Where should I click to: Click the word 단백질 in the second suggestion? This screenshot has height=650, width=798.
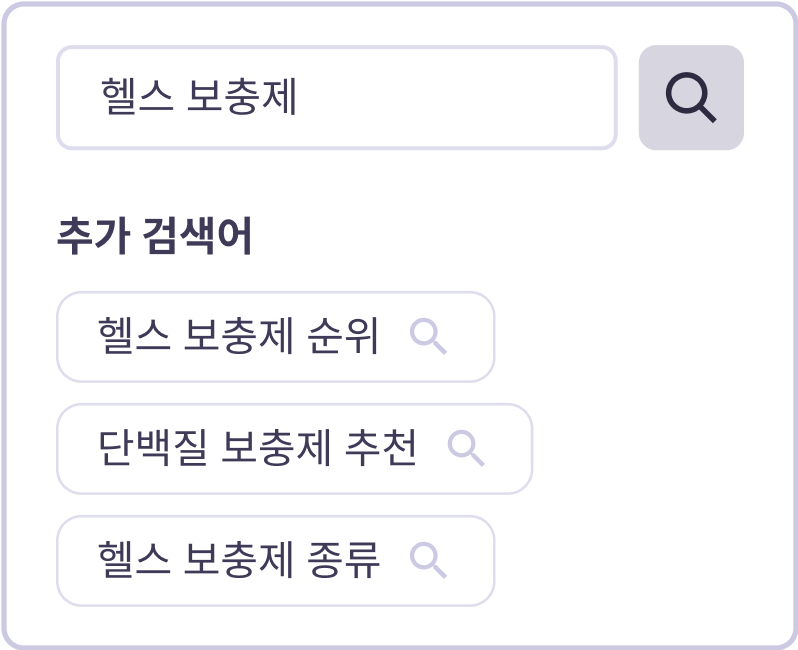point(153,449)
